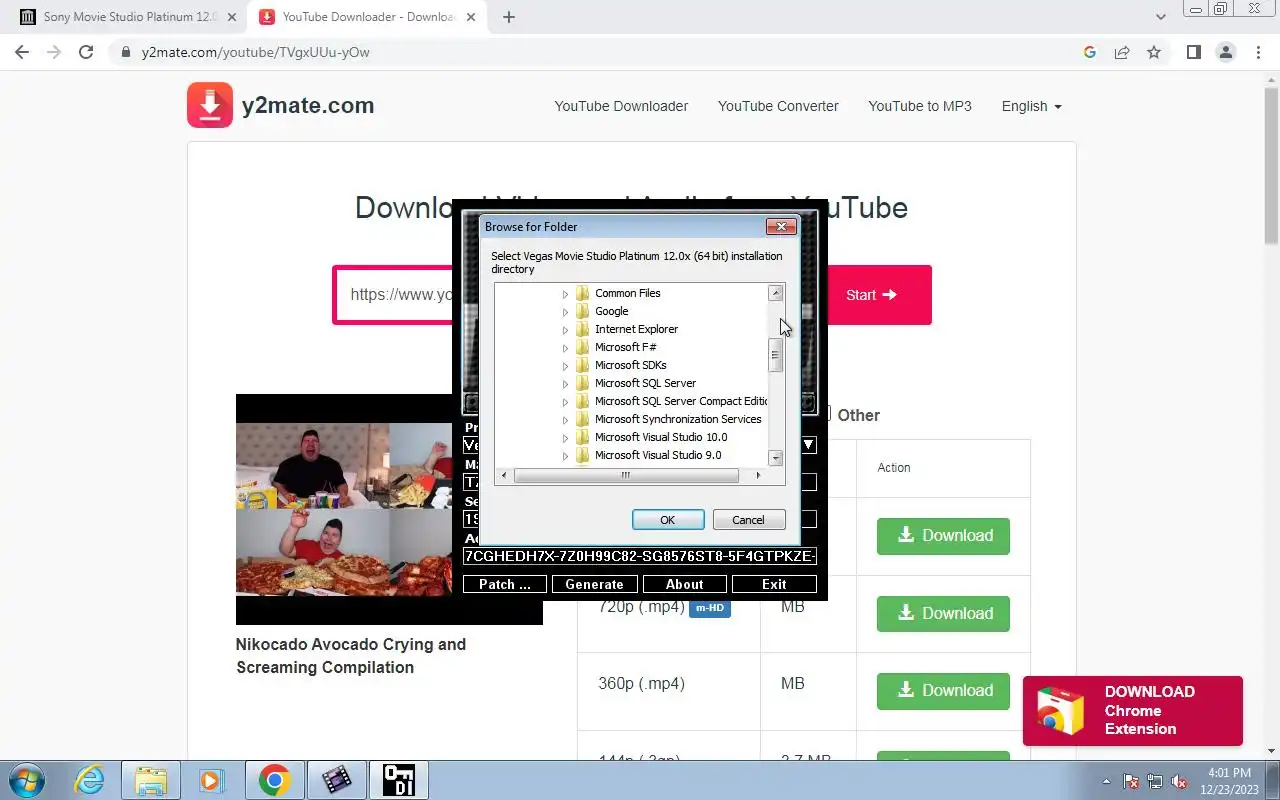This screenshot has width=1280, height=800.
Task: Open Windows Explorer from the taskbar
Action: point(150,780)
